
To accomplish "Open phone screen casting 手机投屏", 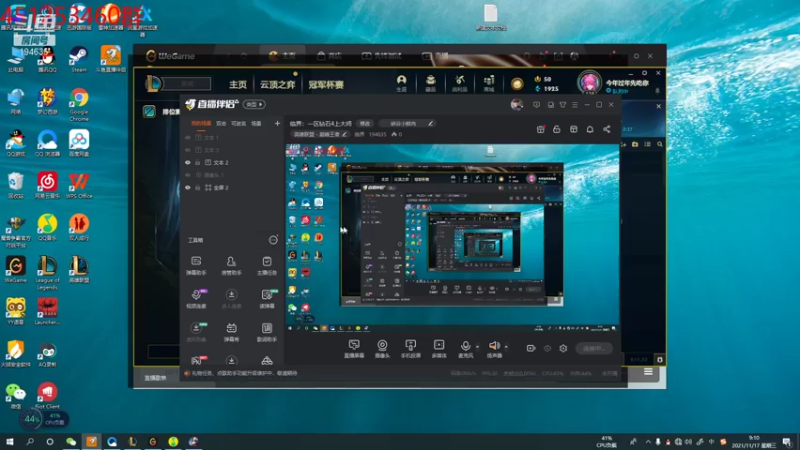I will coord(410,349).
